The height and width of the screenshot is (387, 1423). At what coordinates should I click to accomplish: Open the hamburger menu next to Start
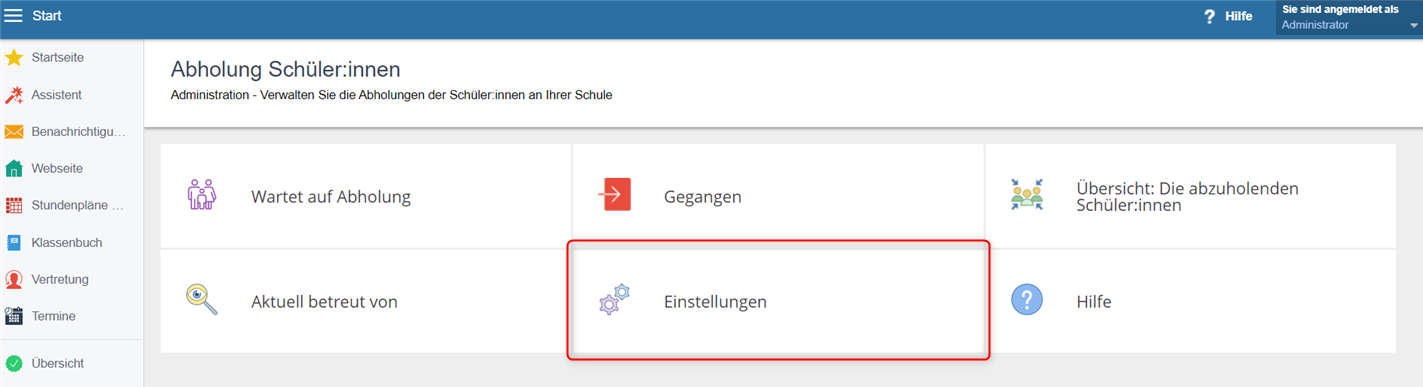(14, 16)
